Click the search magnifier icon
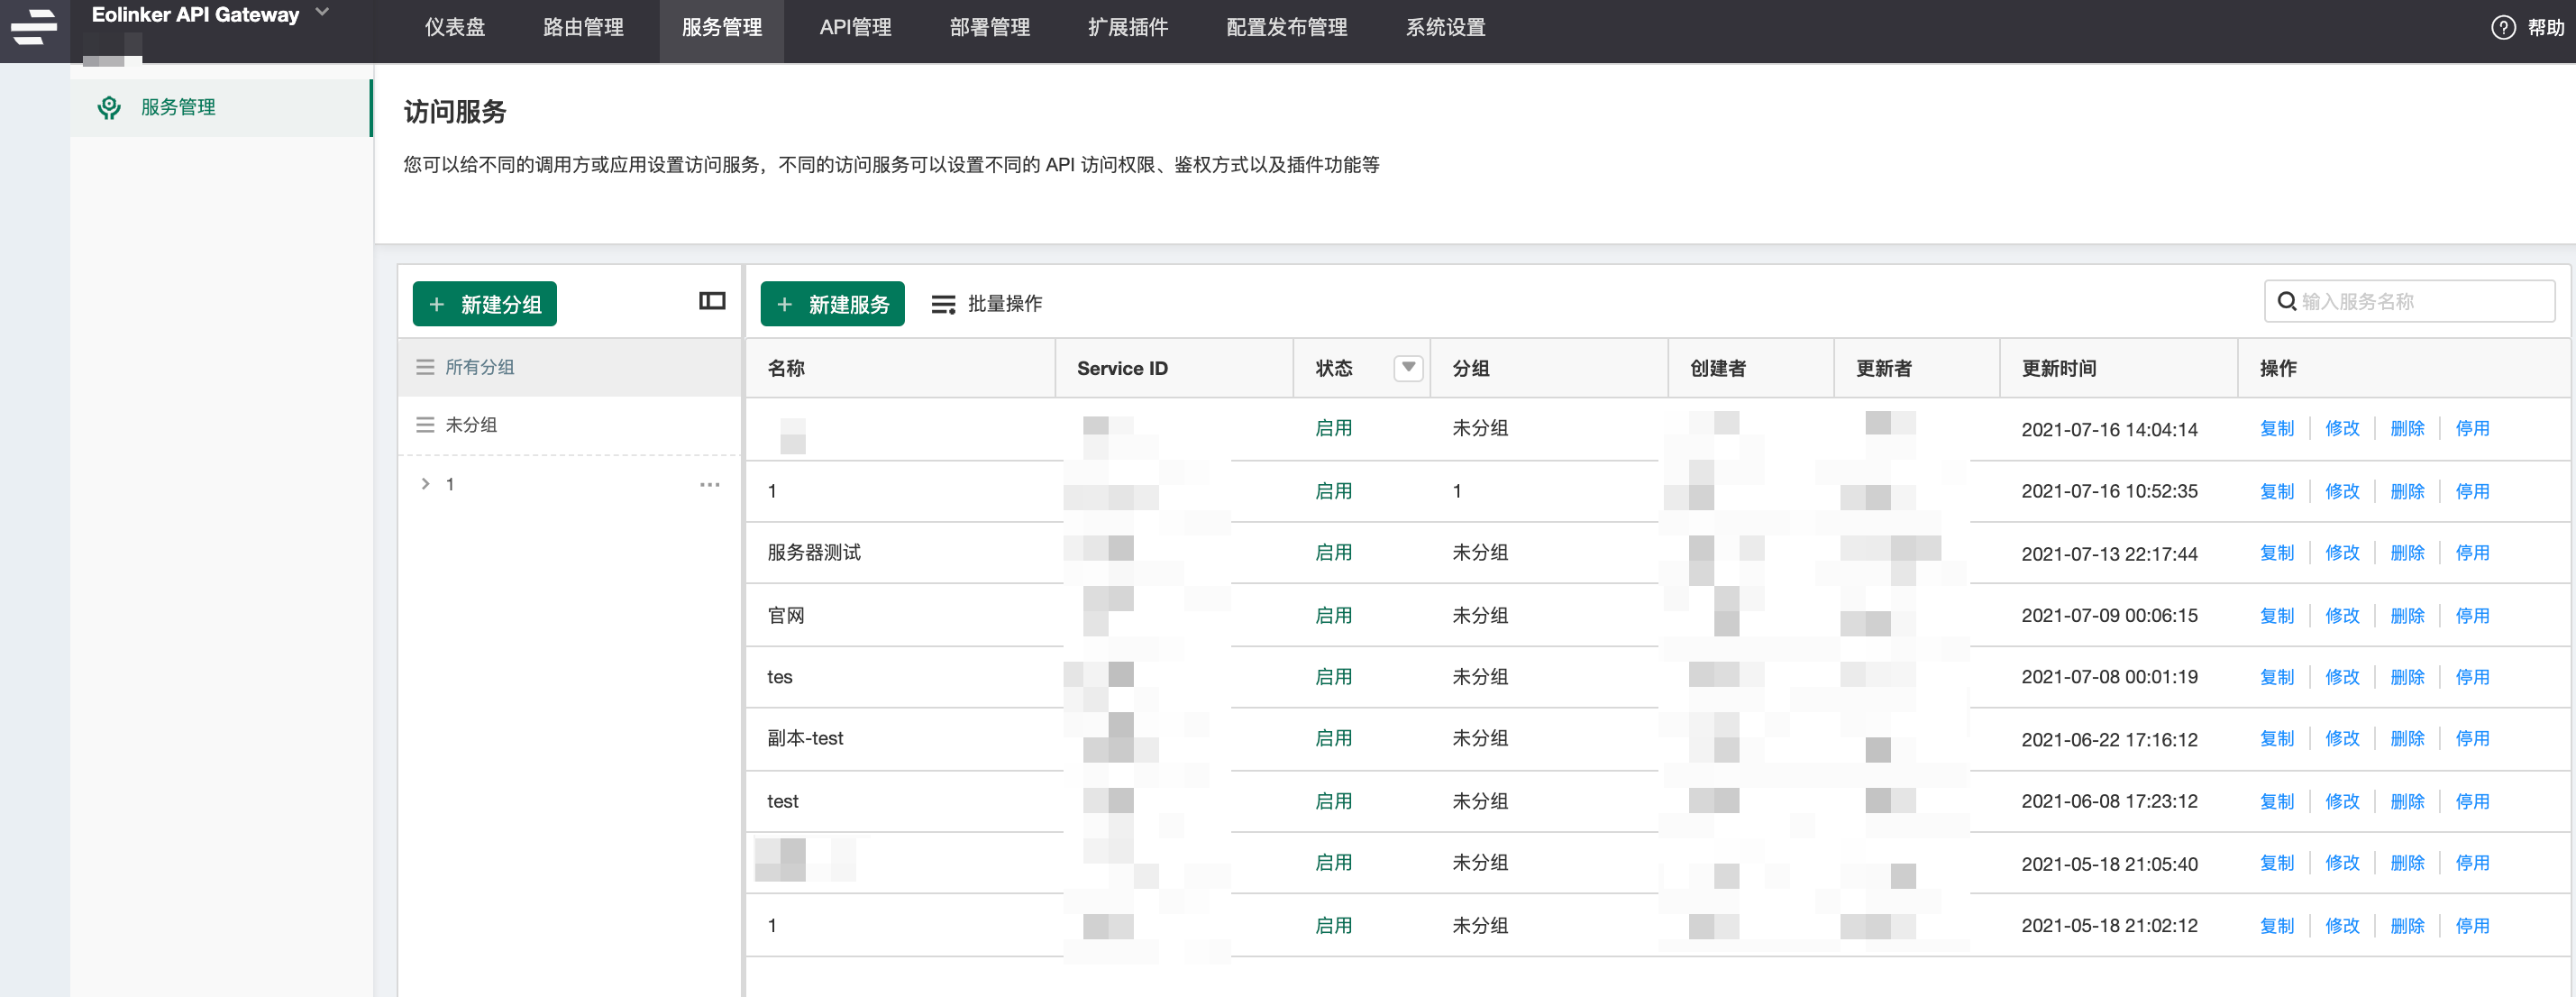 coord(2286,301)
